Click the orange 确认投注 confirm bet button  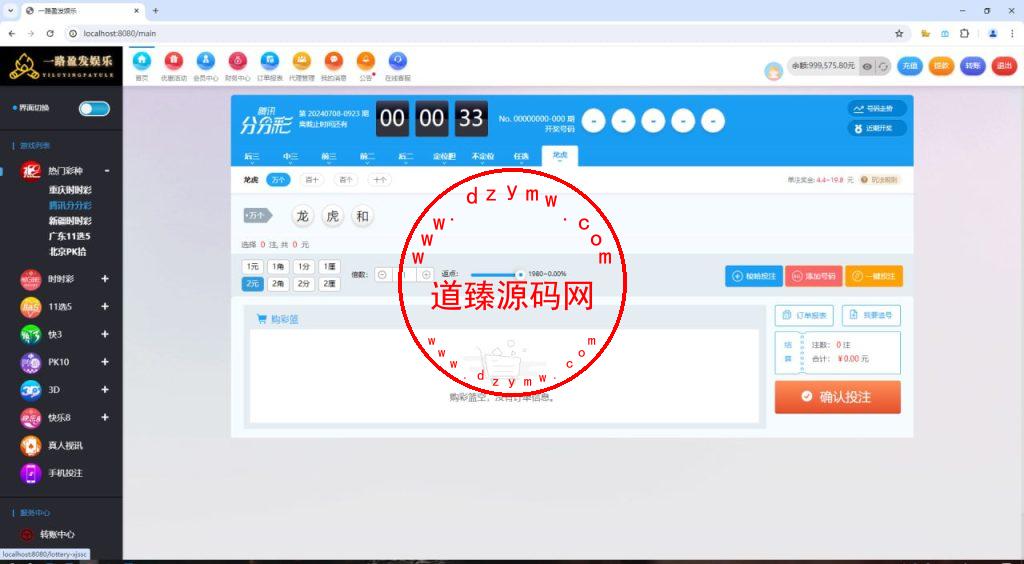pos(837,397)
